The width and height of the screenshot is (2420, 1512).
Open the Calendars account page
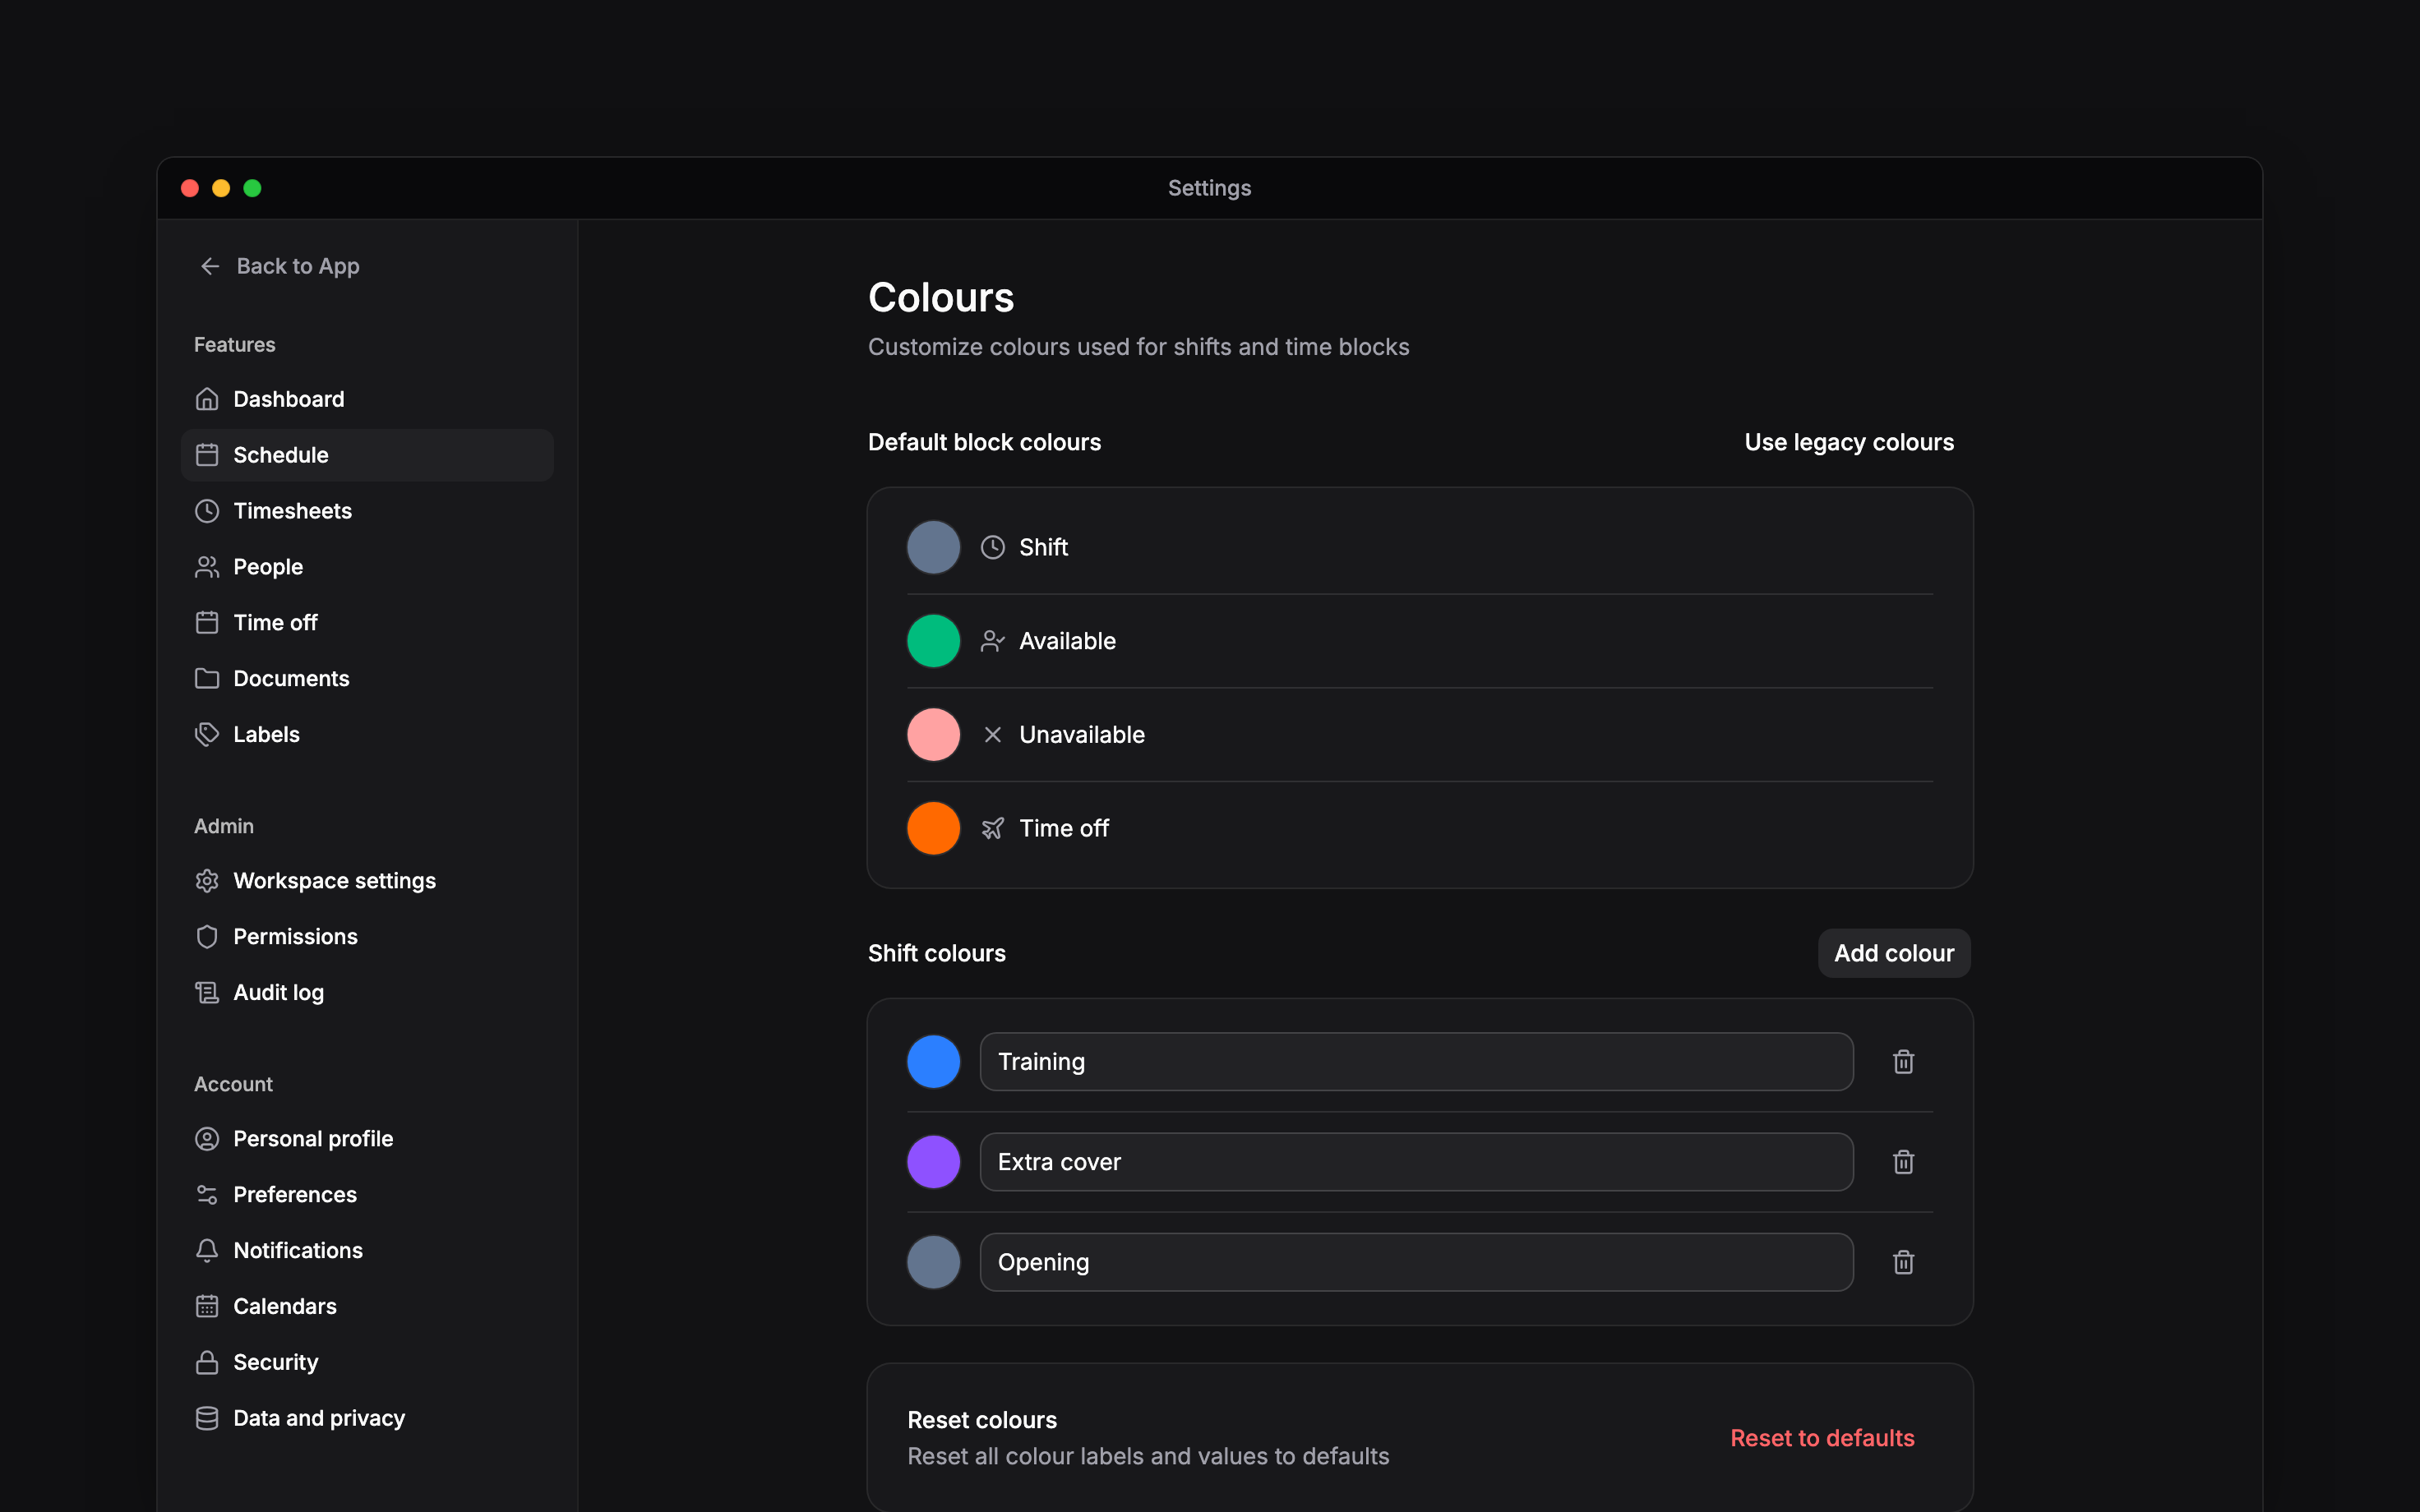(x=367, y=1307)
